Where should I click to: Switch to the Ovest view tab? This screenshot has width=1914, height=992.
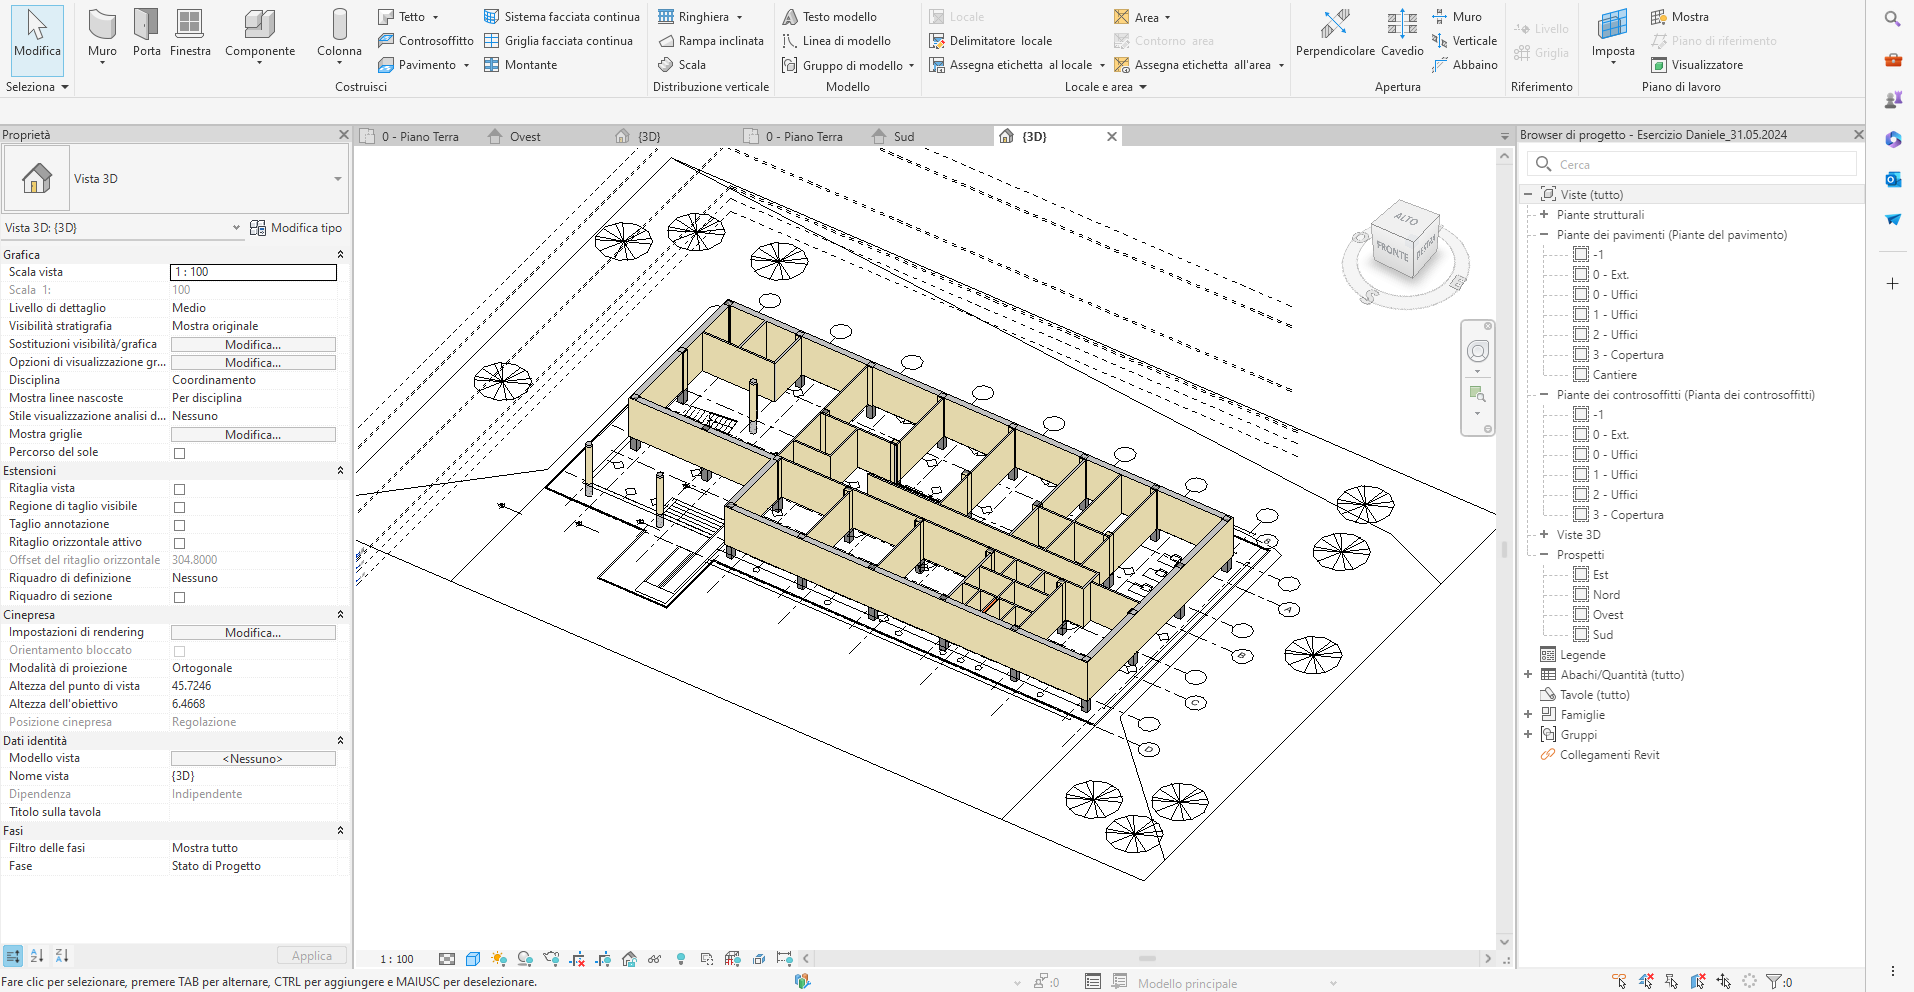[524, 137]
